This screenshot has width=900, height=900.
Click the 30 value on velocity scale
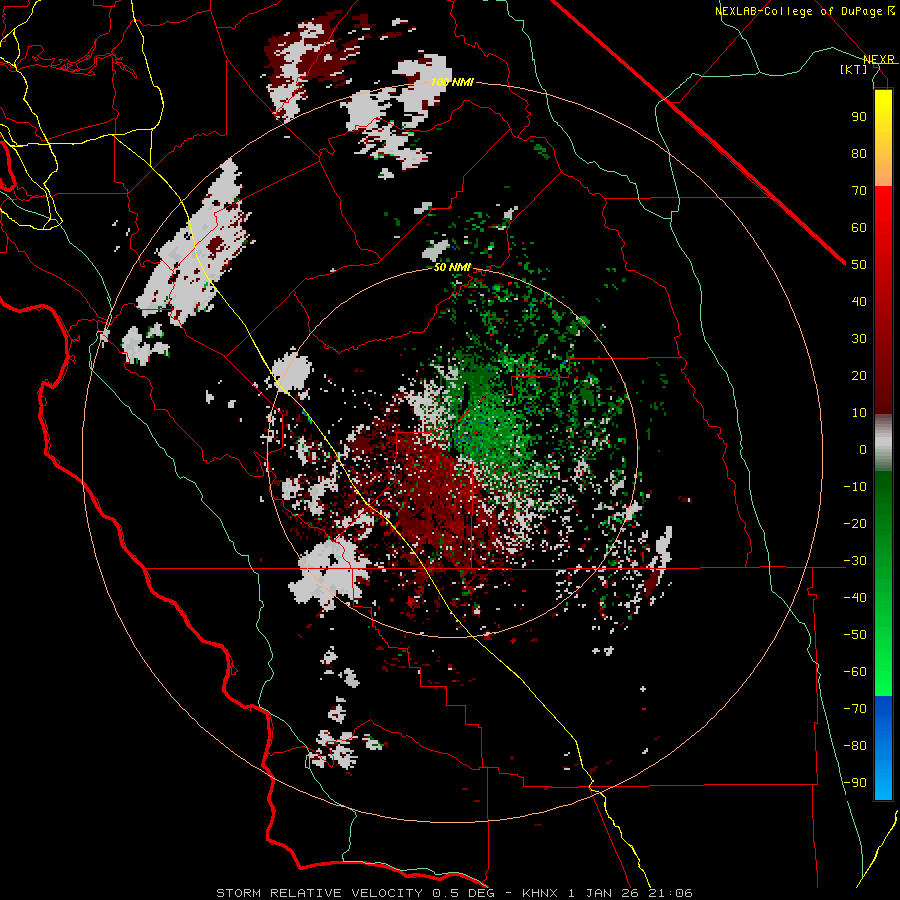click(x=859, y=339)
